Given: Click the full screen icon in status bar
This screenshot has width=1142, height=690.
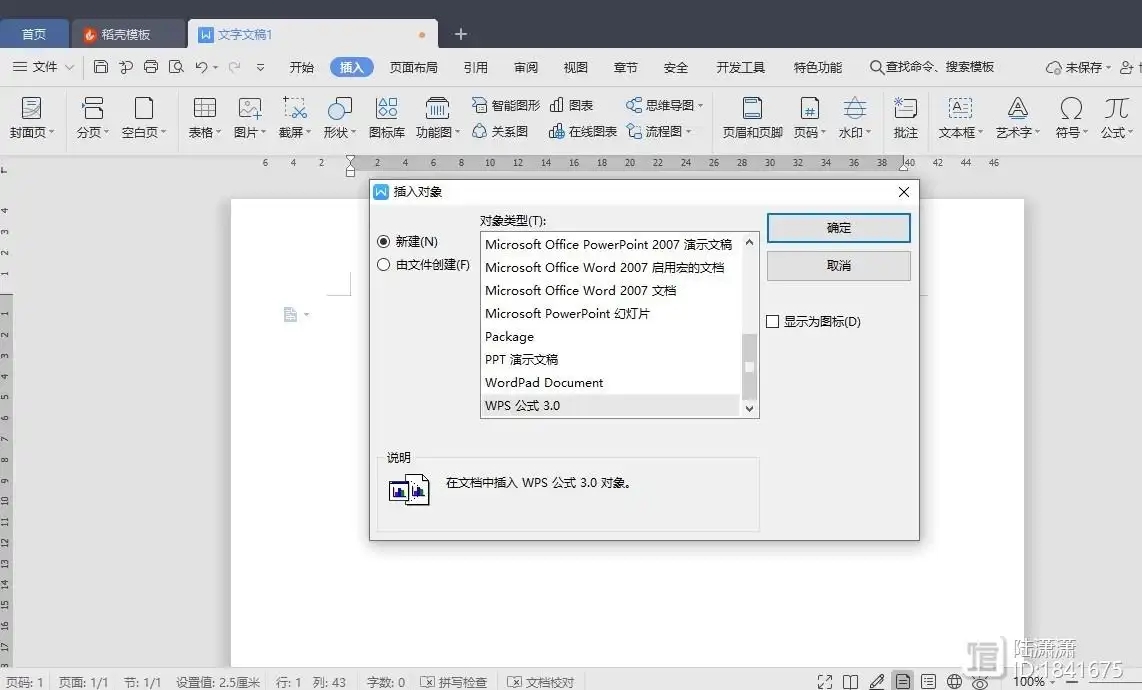Looking at the screenshot, I should [824, 682].
